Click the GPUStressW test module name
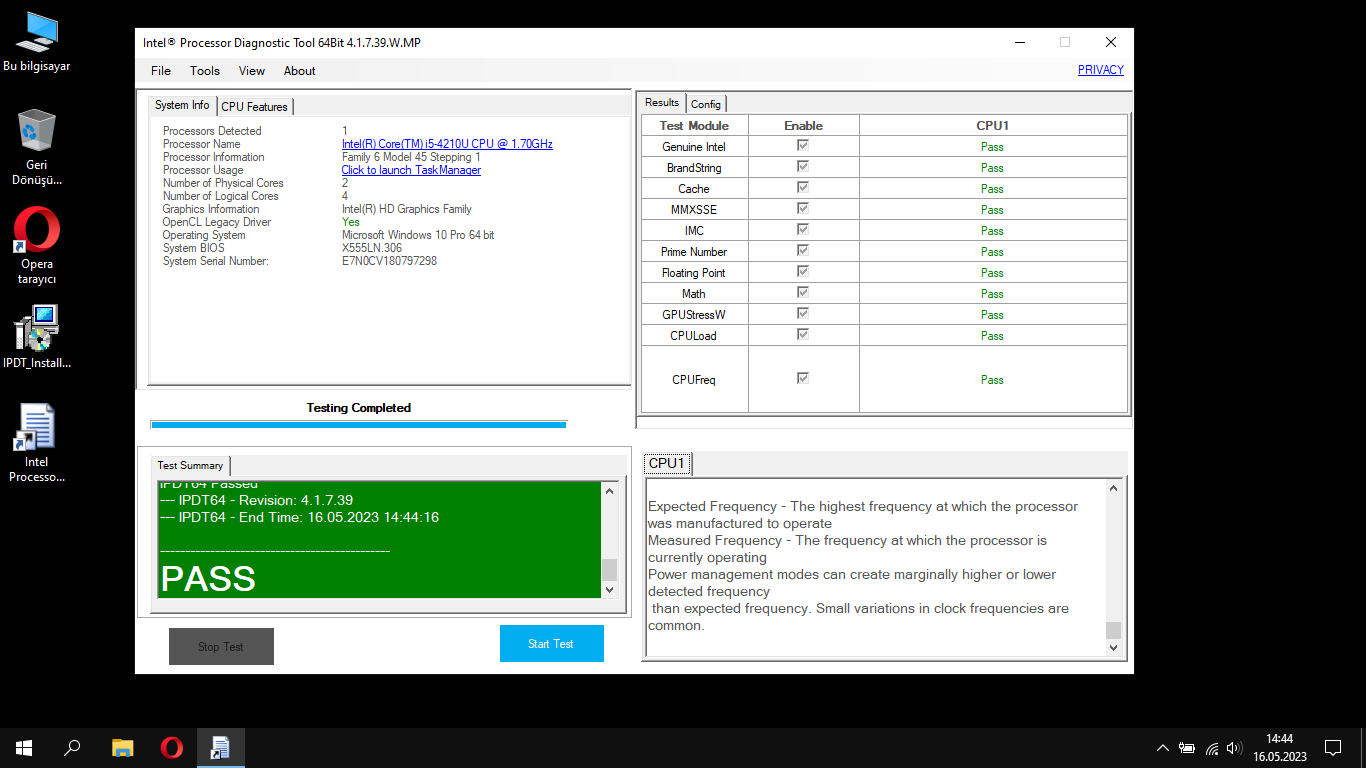 (x=694, y=315)
